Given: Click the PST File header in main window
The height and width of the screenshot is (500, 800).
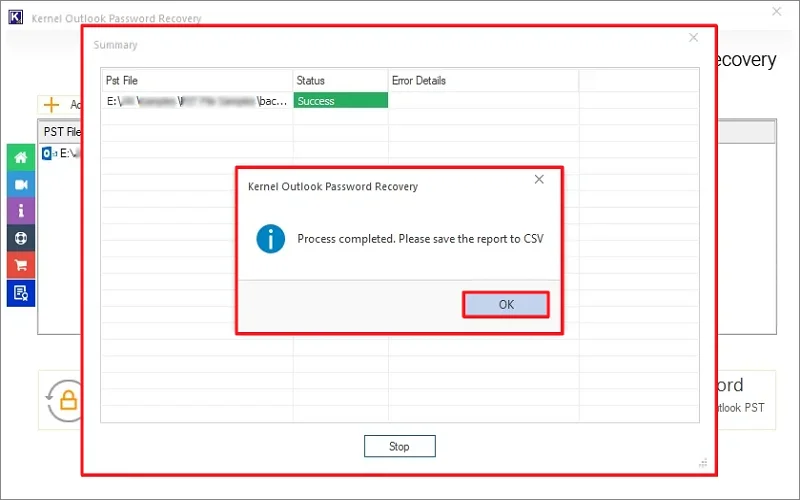Looking at the screenshot, I should tap(61, 132).
